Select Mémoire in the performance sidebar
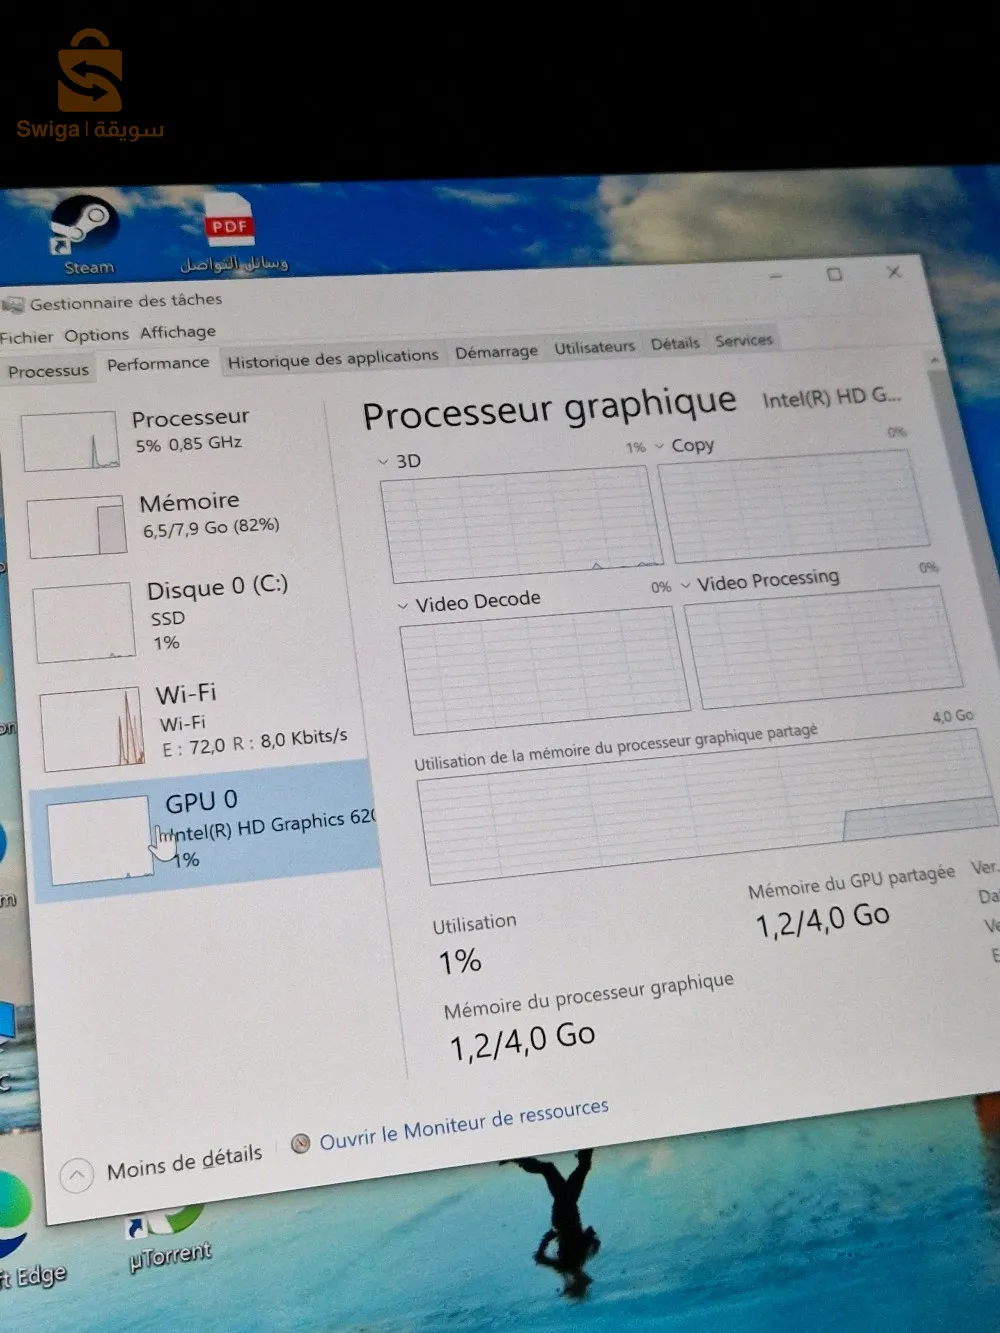 tap(190, 512)
